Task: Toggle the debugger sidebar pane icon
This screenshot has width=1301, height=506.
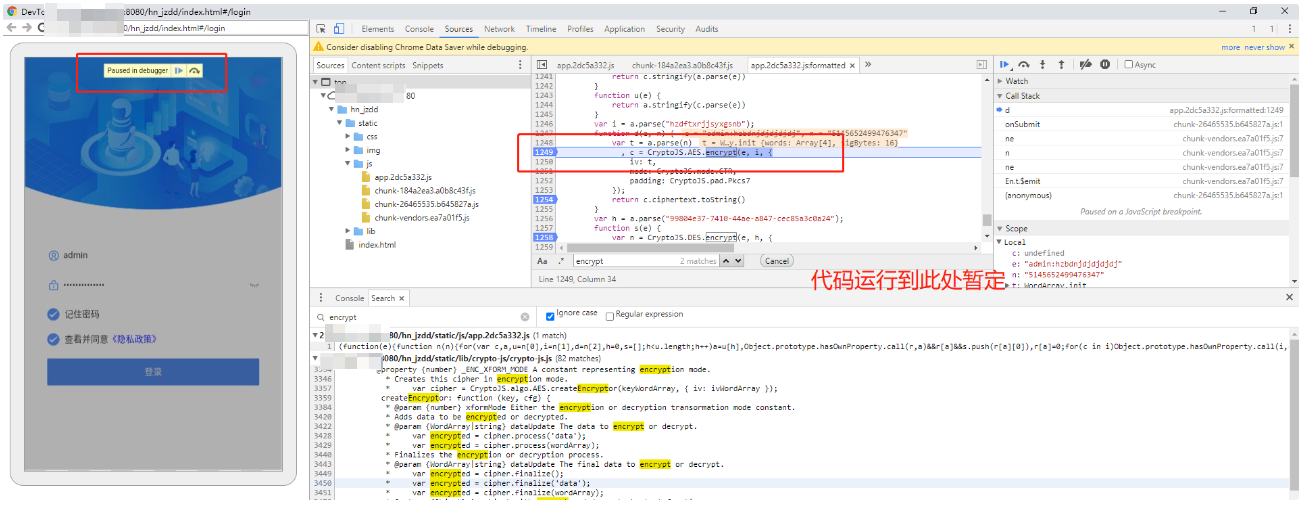Action: click(982, 65)
